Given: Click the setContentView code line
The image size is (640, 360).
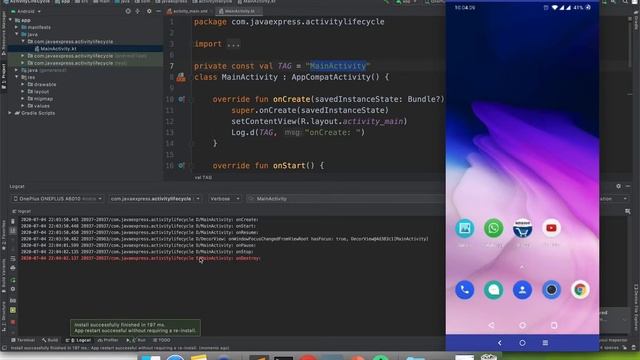Looking at the screenshot, I should click(319, 121).
